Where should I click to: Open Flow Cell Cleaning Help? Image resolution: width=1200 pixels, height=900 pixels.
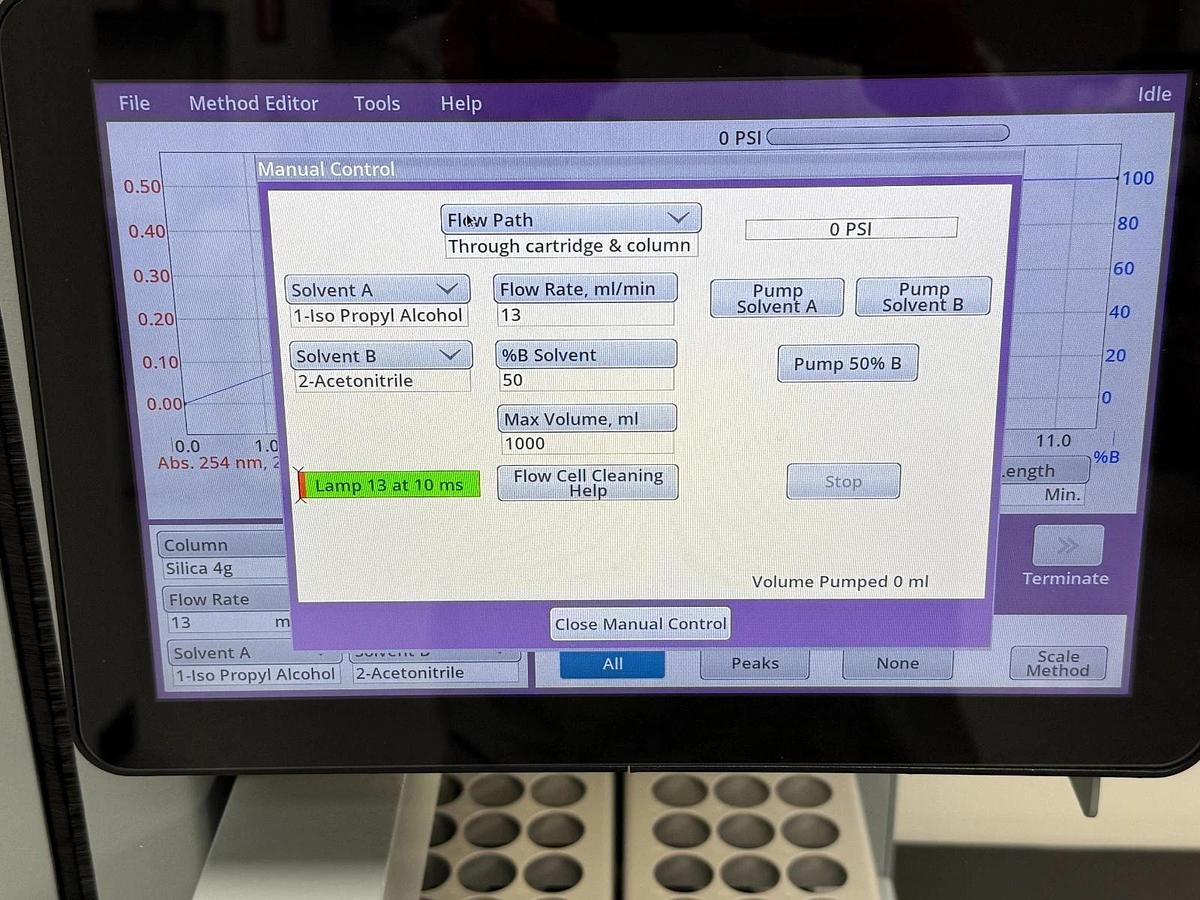click(588, 483)
